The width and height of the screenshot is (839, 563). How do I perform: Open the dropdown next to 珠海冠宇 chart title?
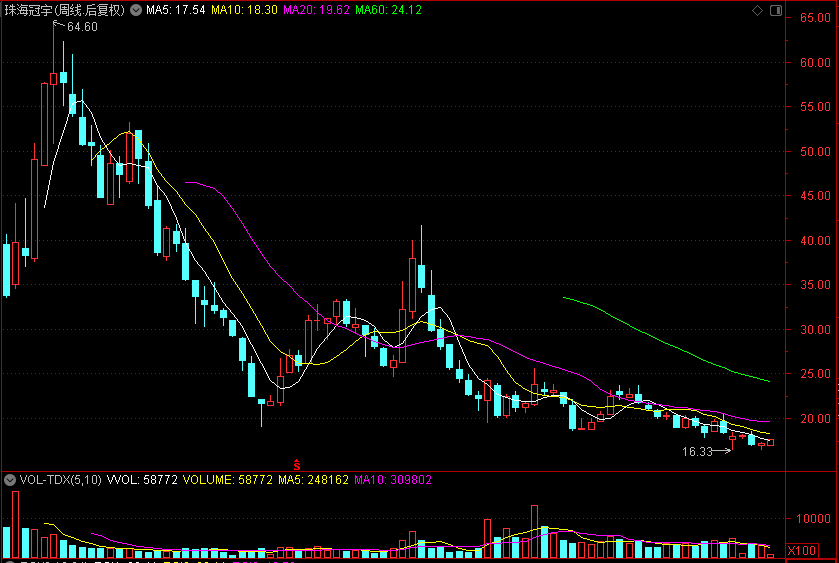[x=136, y=10]
